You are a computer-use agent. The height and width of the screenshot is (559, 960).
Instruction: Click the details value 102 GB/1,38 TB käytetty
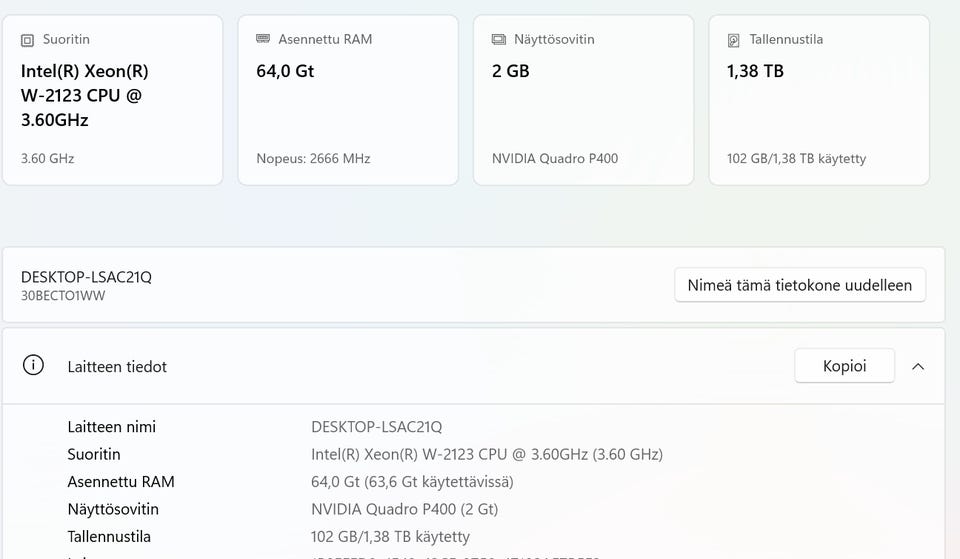click(x=390, y=536)
